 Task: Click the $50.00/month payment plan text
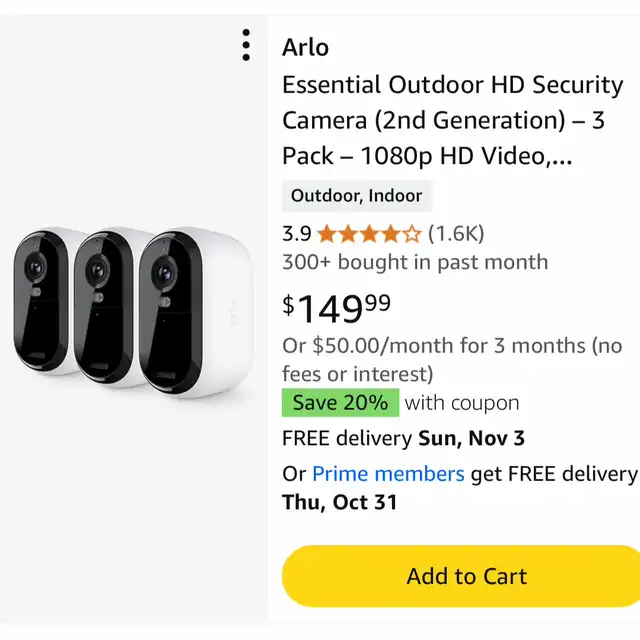pyautogui.click(x=452, y=346)
